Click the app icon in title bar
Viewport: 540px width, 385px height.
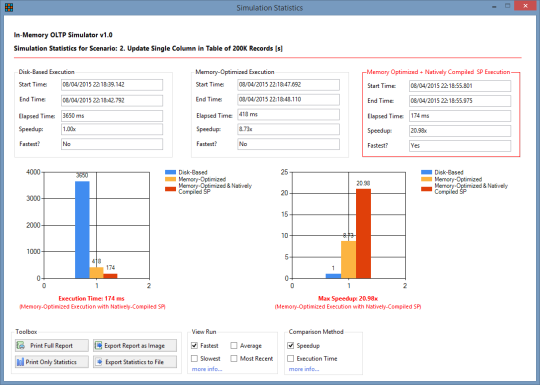(9, 7)
